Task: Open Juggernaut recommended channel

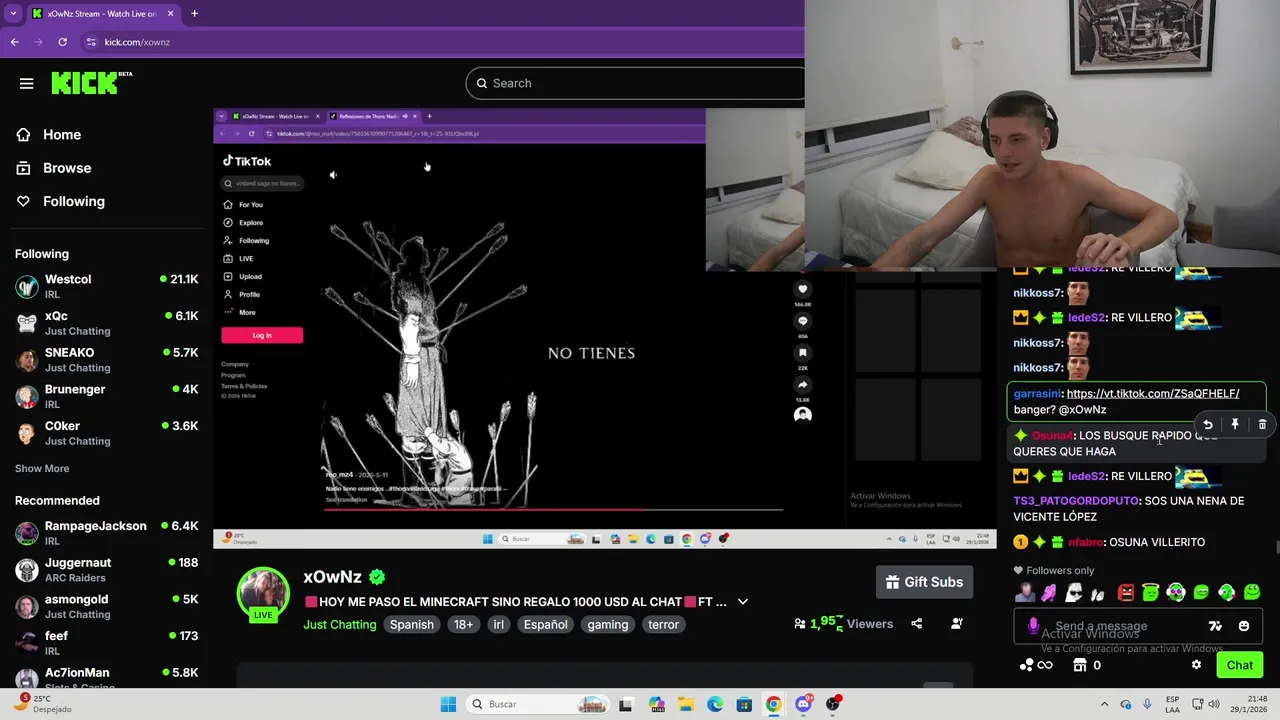Action: pyautogui.click(x=107, y=570)
